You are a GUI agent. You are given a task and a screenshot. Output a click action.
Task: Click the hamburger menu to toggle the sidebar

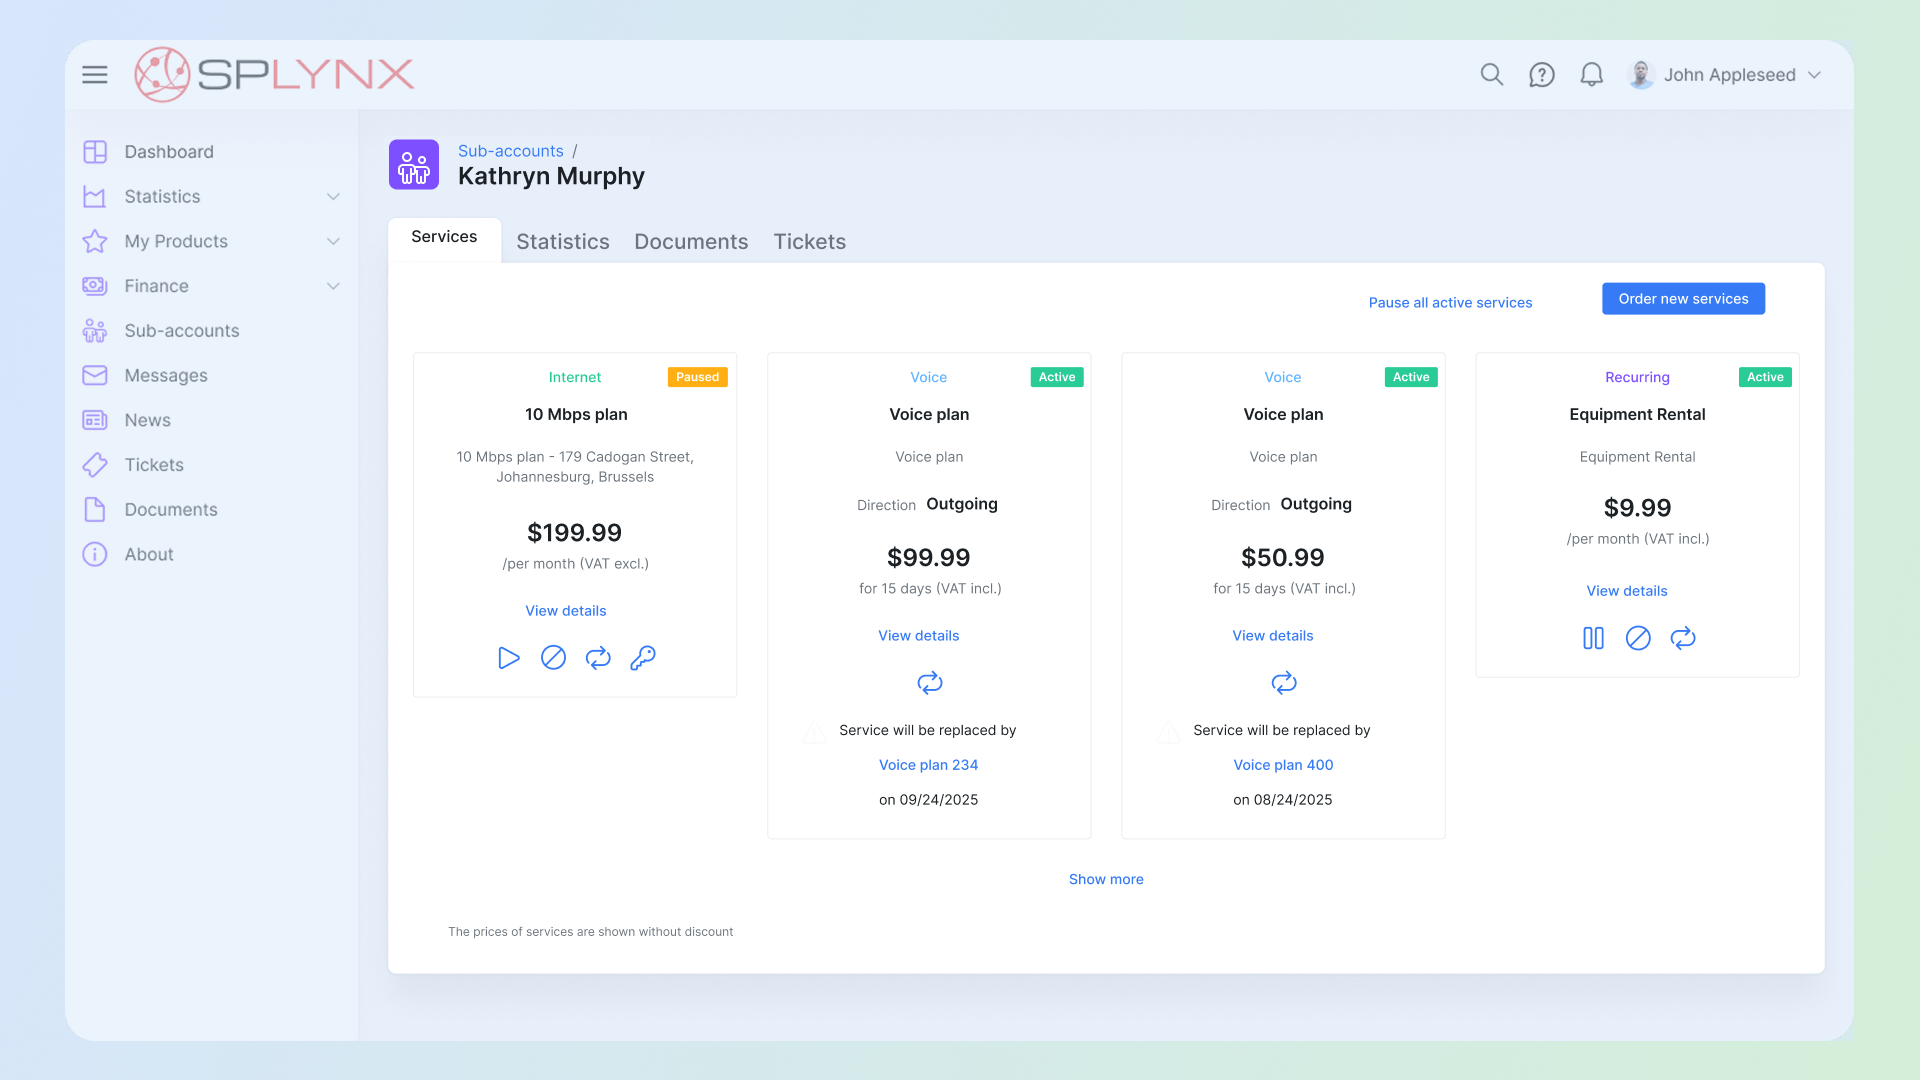coord(94,74)
